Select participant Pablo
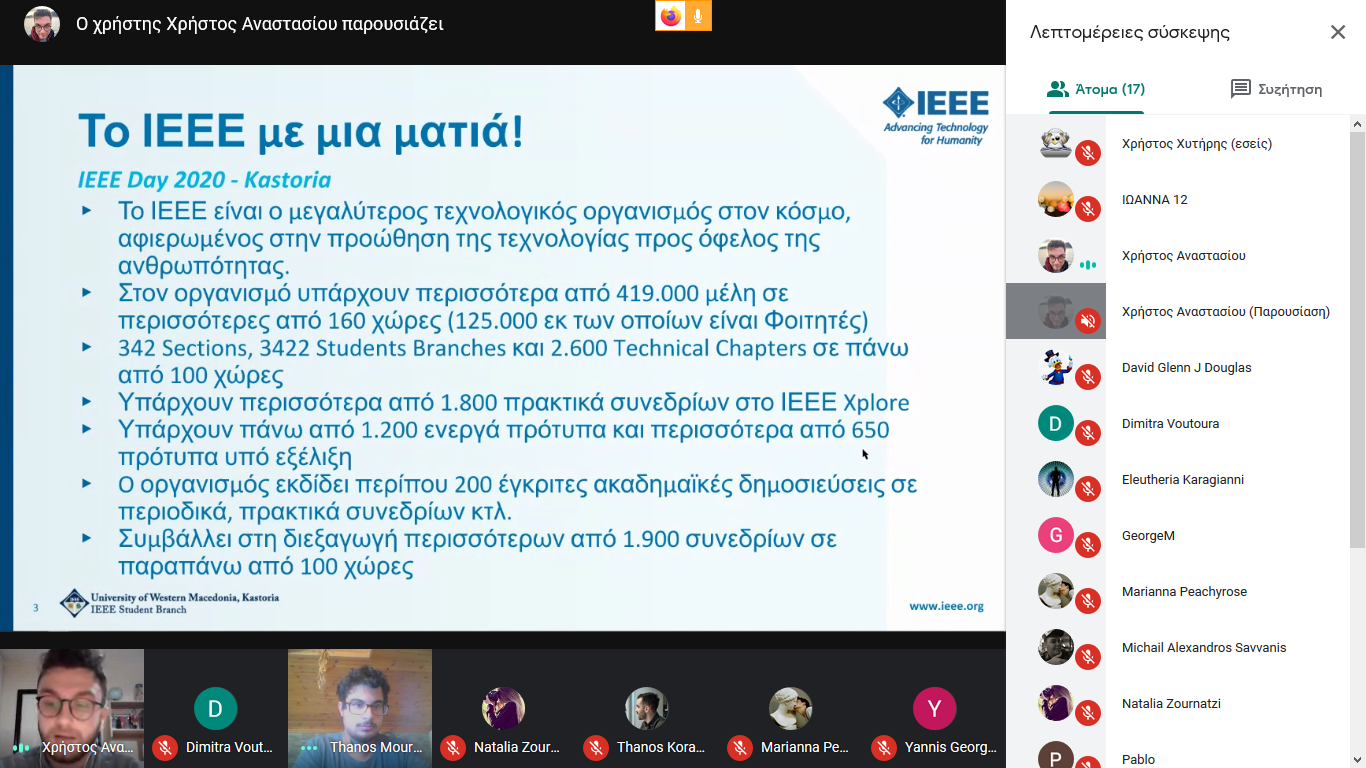Screen dimensions: 1366x768 click(x=1178, y=752)
